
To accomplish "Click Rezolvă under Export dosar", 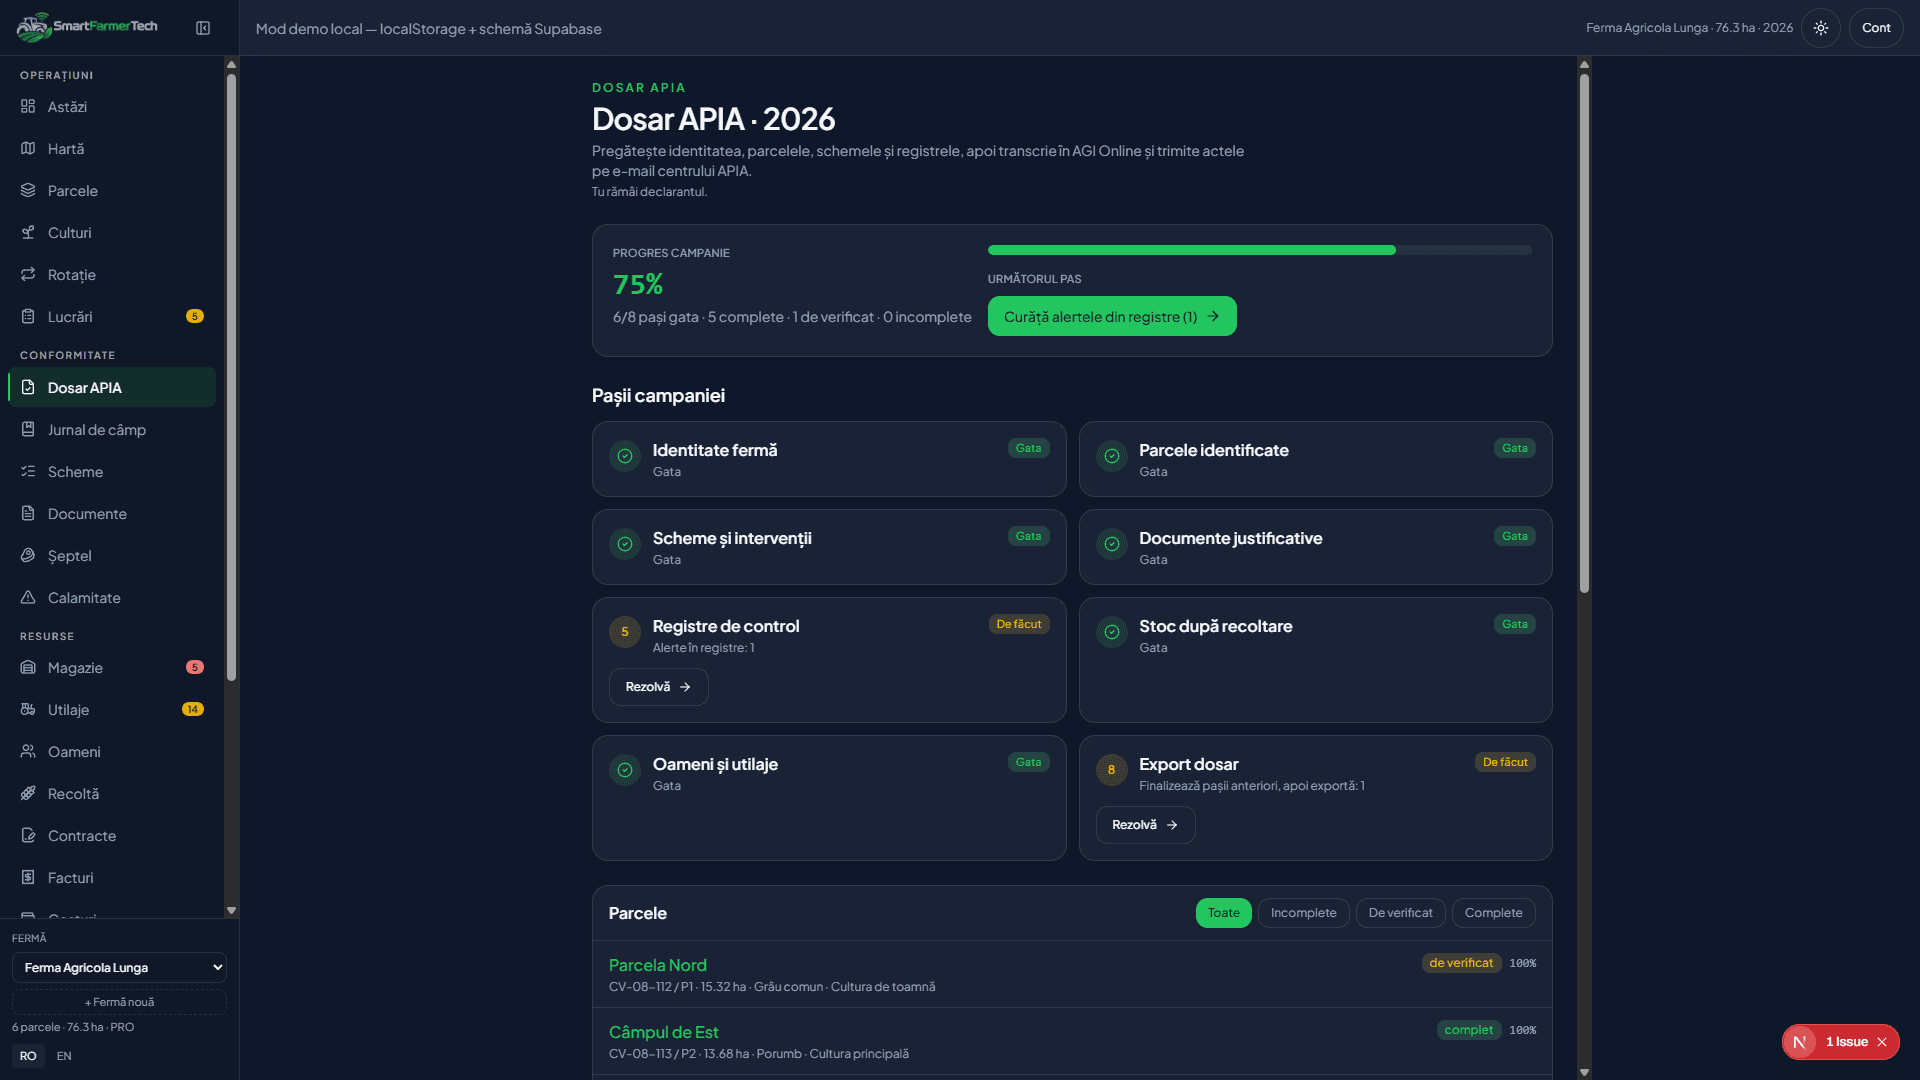I will [1146, 825].
